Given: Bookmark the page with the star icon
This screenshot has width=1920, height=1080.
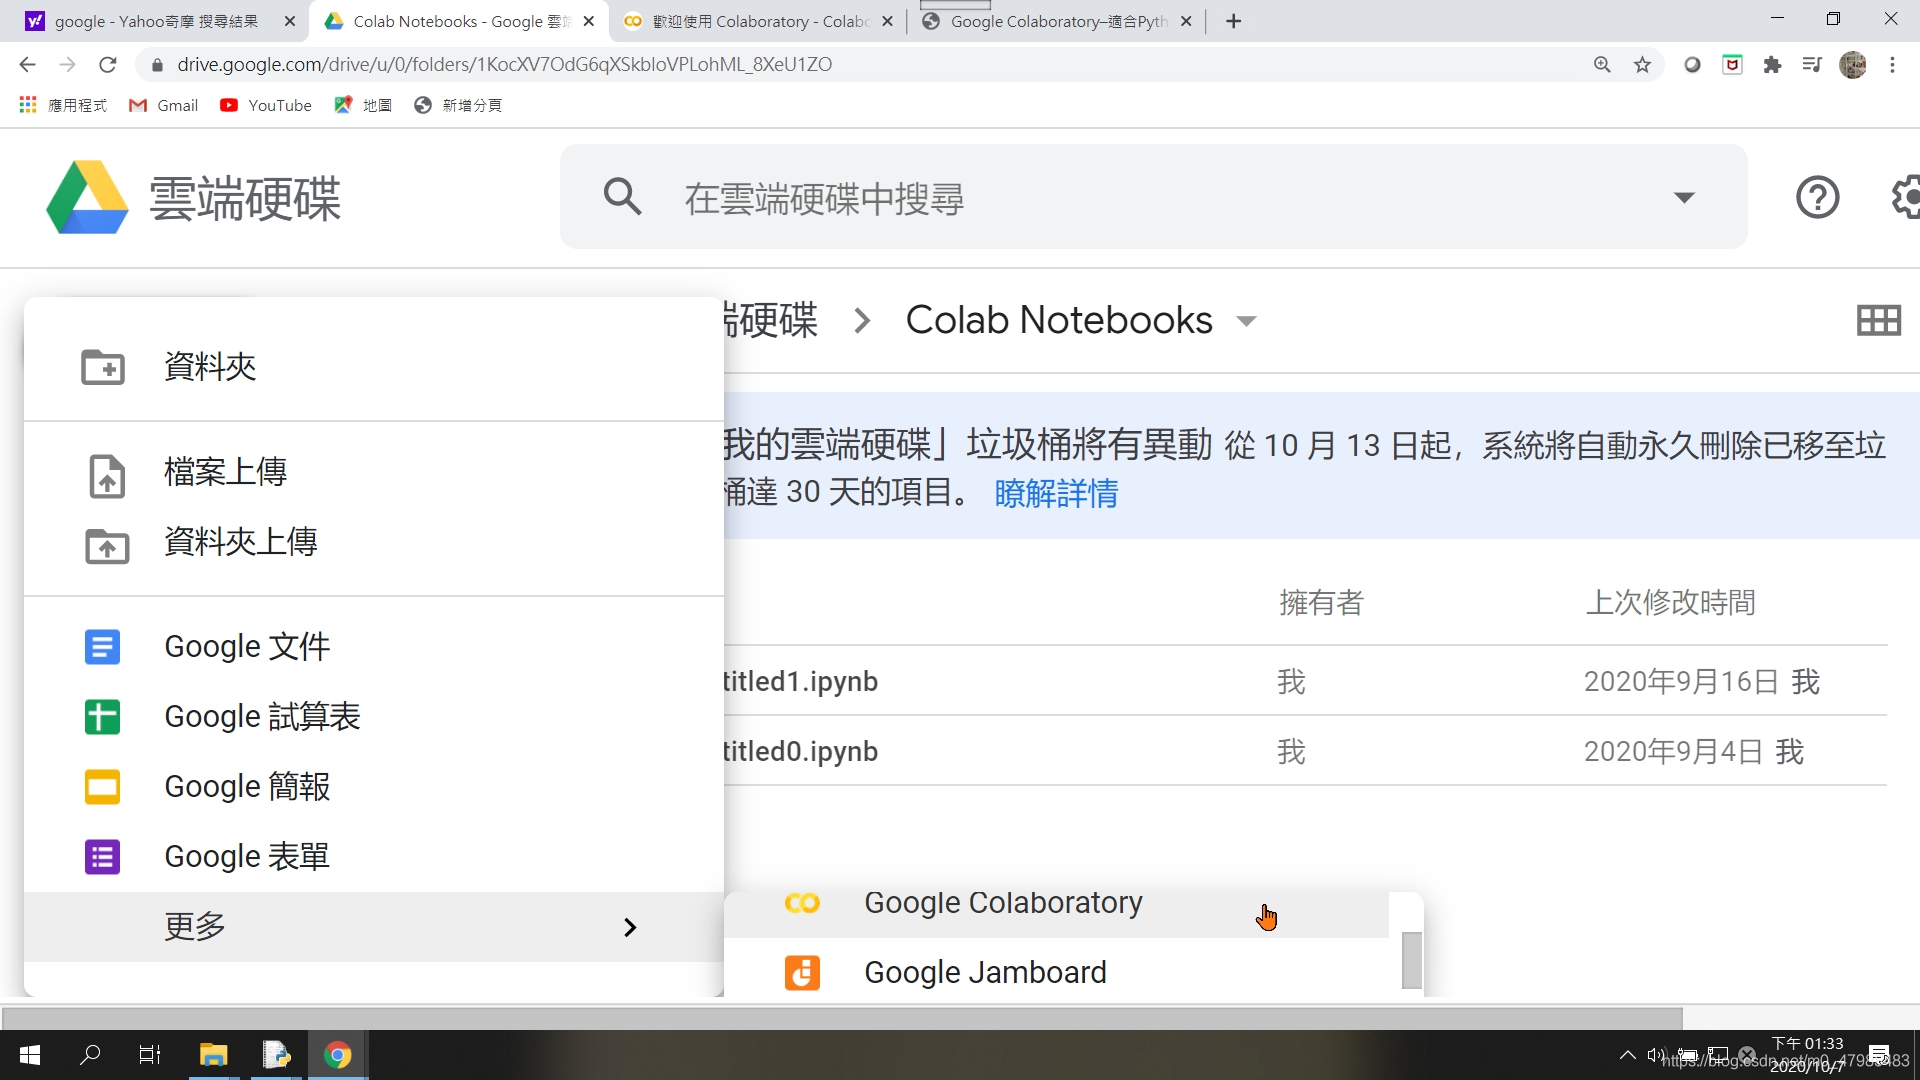Looking at the screenshot, I should tap(1641, 64).
